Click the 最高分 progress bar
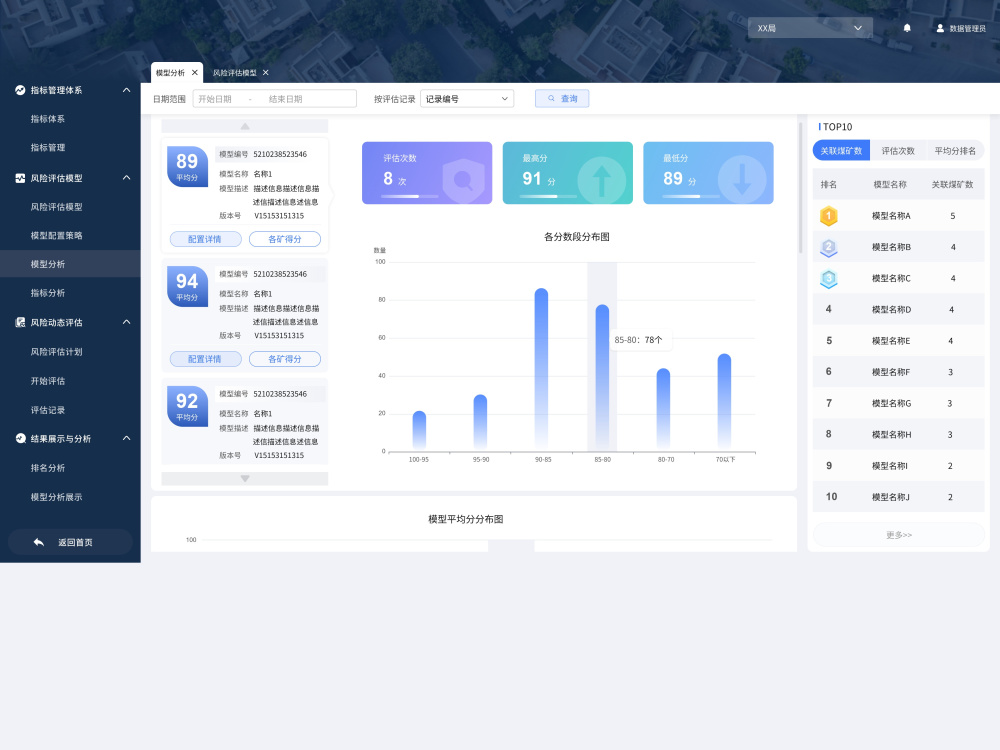The height and width of the screenshot is (750, 1000). (x=548, y=196)
